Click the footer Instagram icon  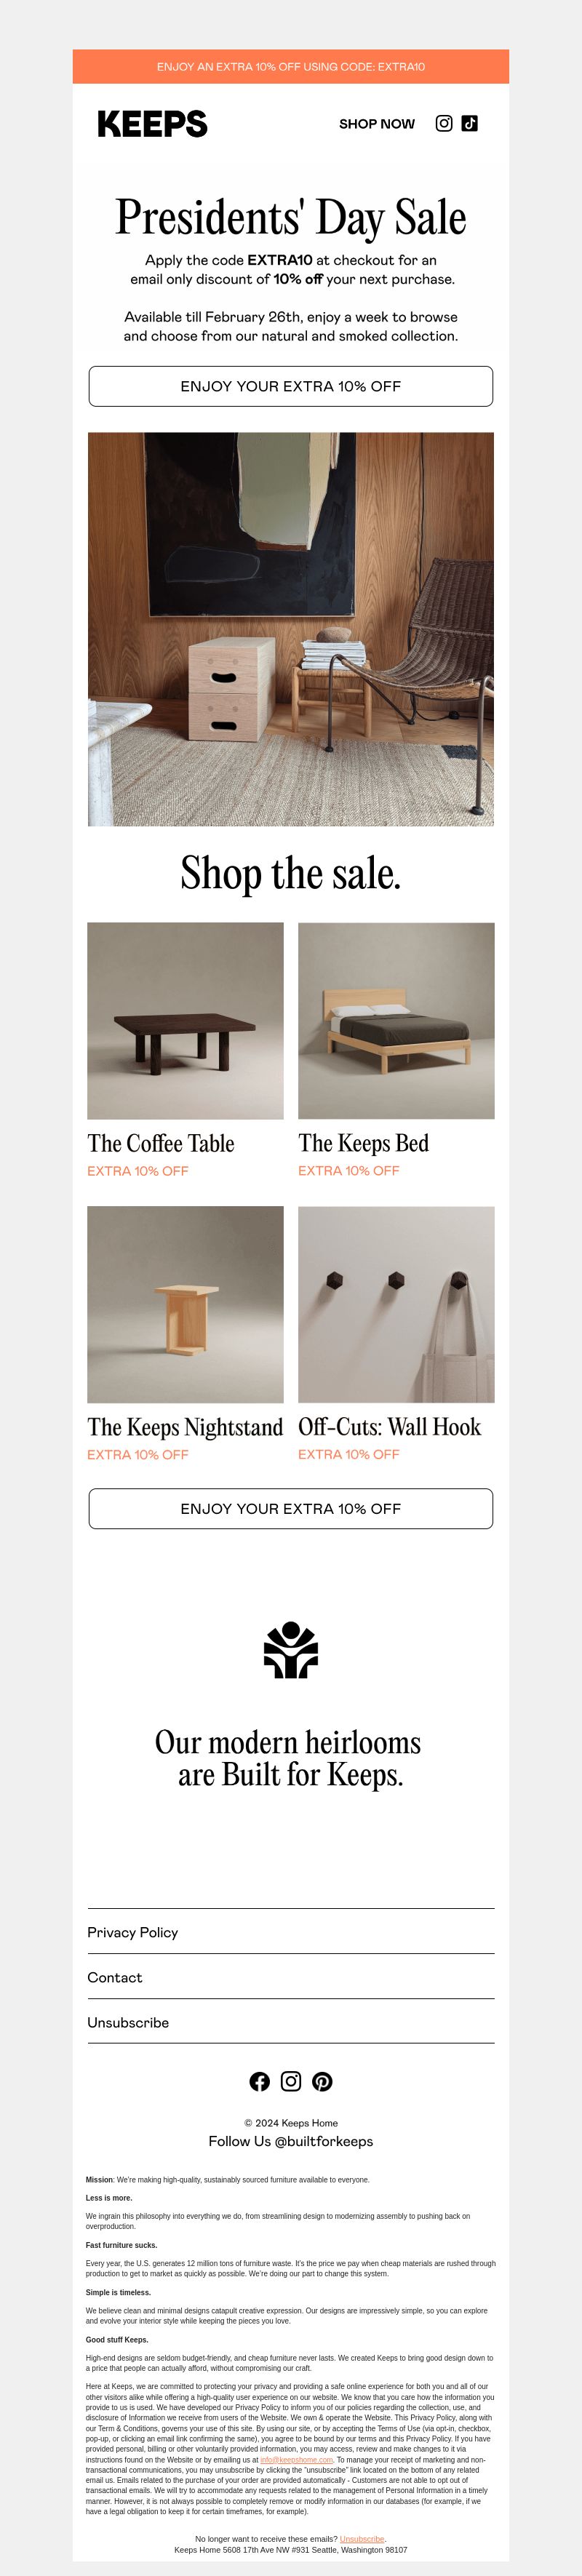[291, 2081]
